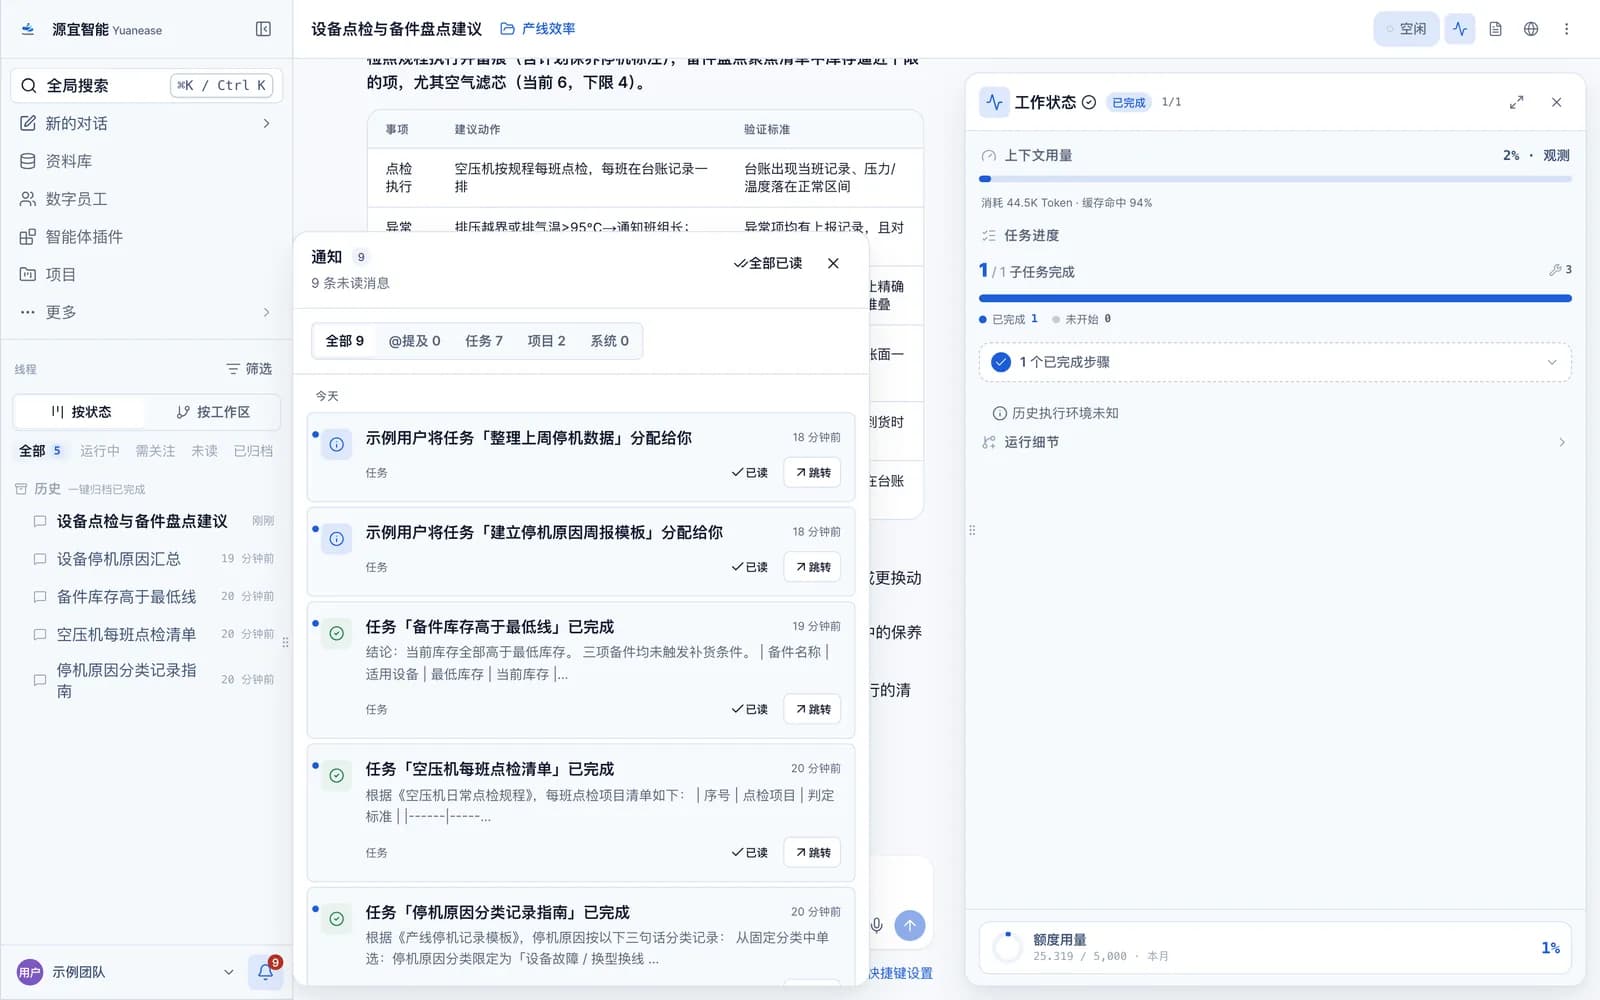Close the notification panel
This screenshot has height=1000, width=1600.
tap(833, 263)
